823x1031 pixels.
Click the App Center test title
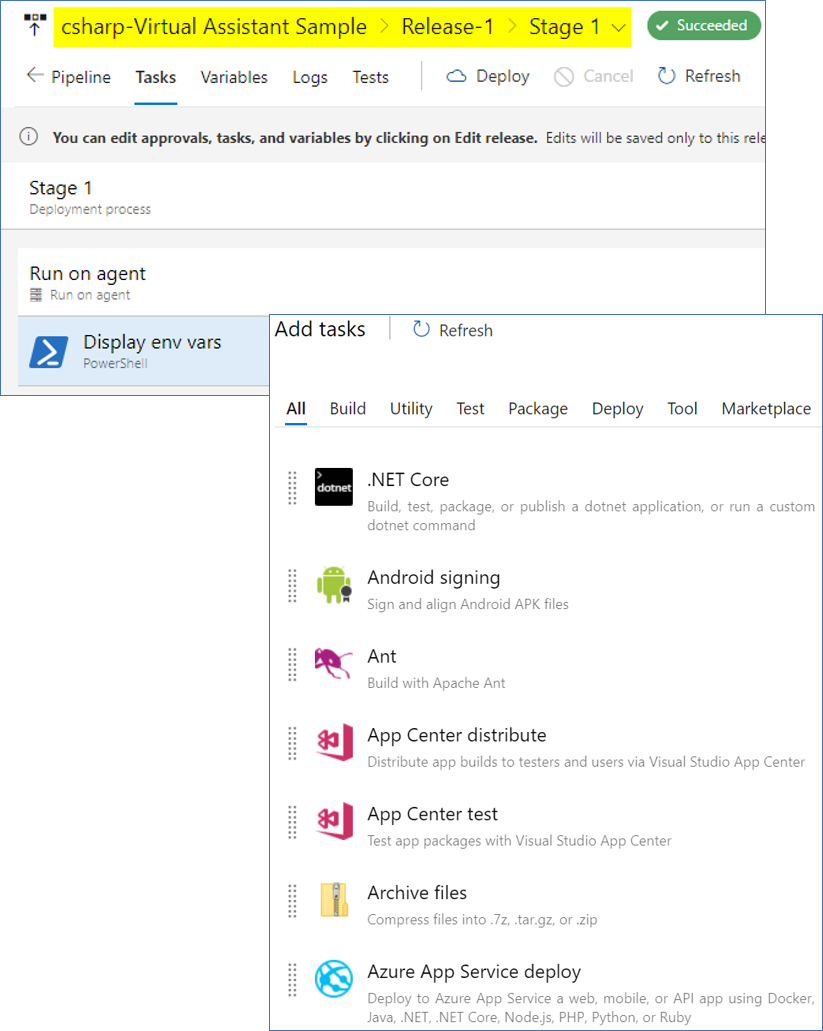point(433,814)
